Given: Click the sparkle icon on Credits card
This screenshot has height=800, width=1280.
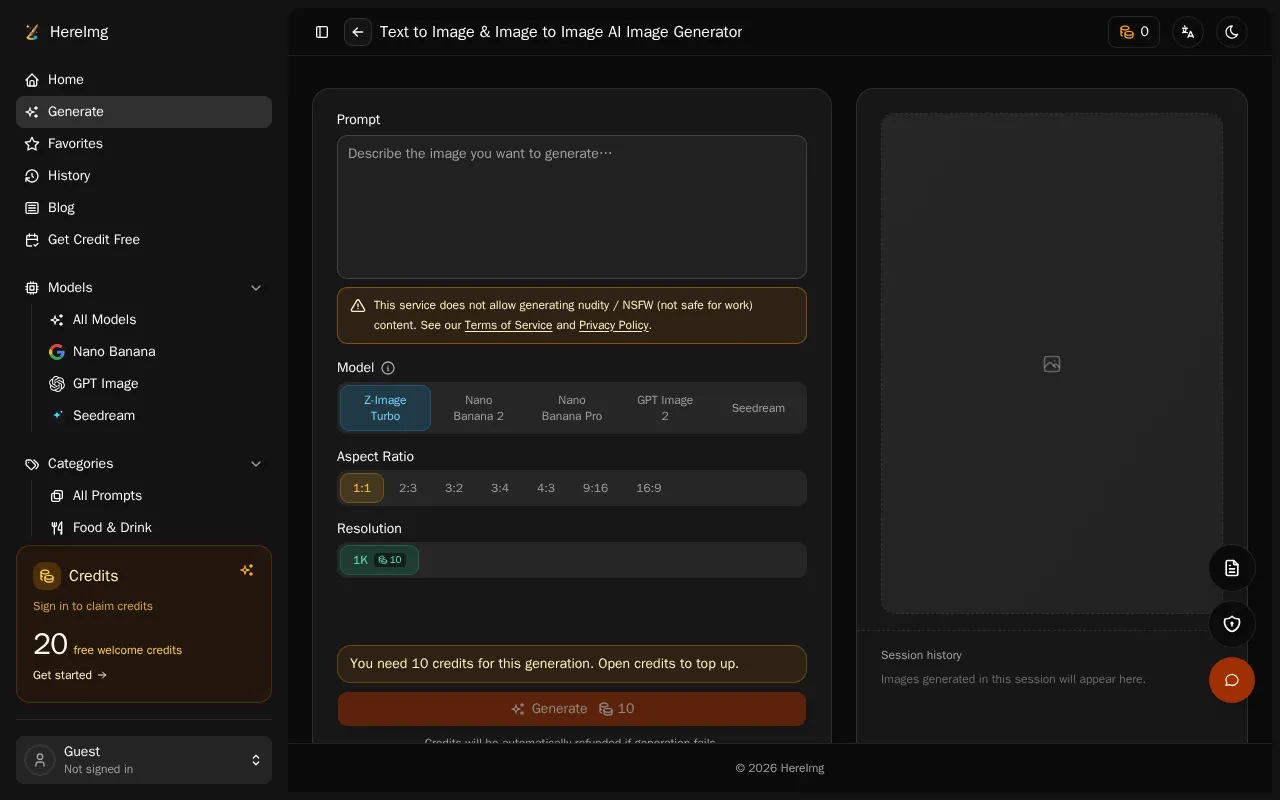Looking at the screenshot, I should pos(247,570).
